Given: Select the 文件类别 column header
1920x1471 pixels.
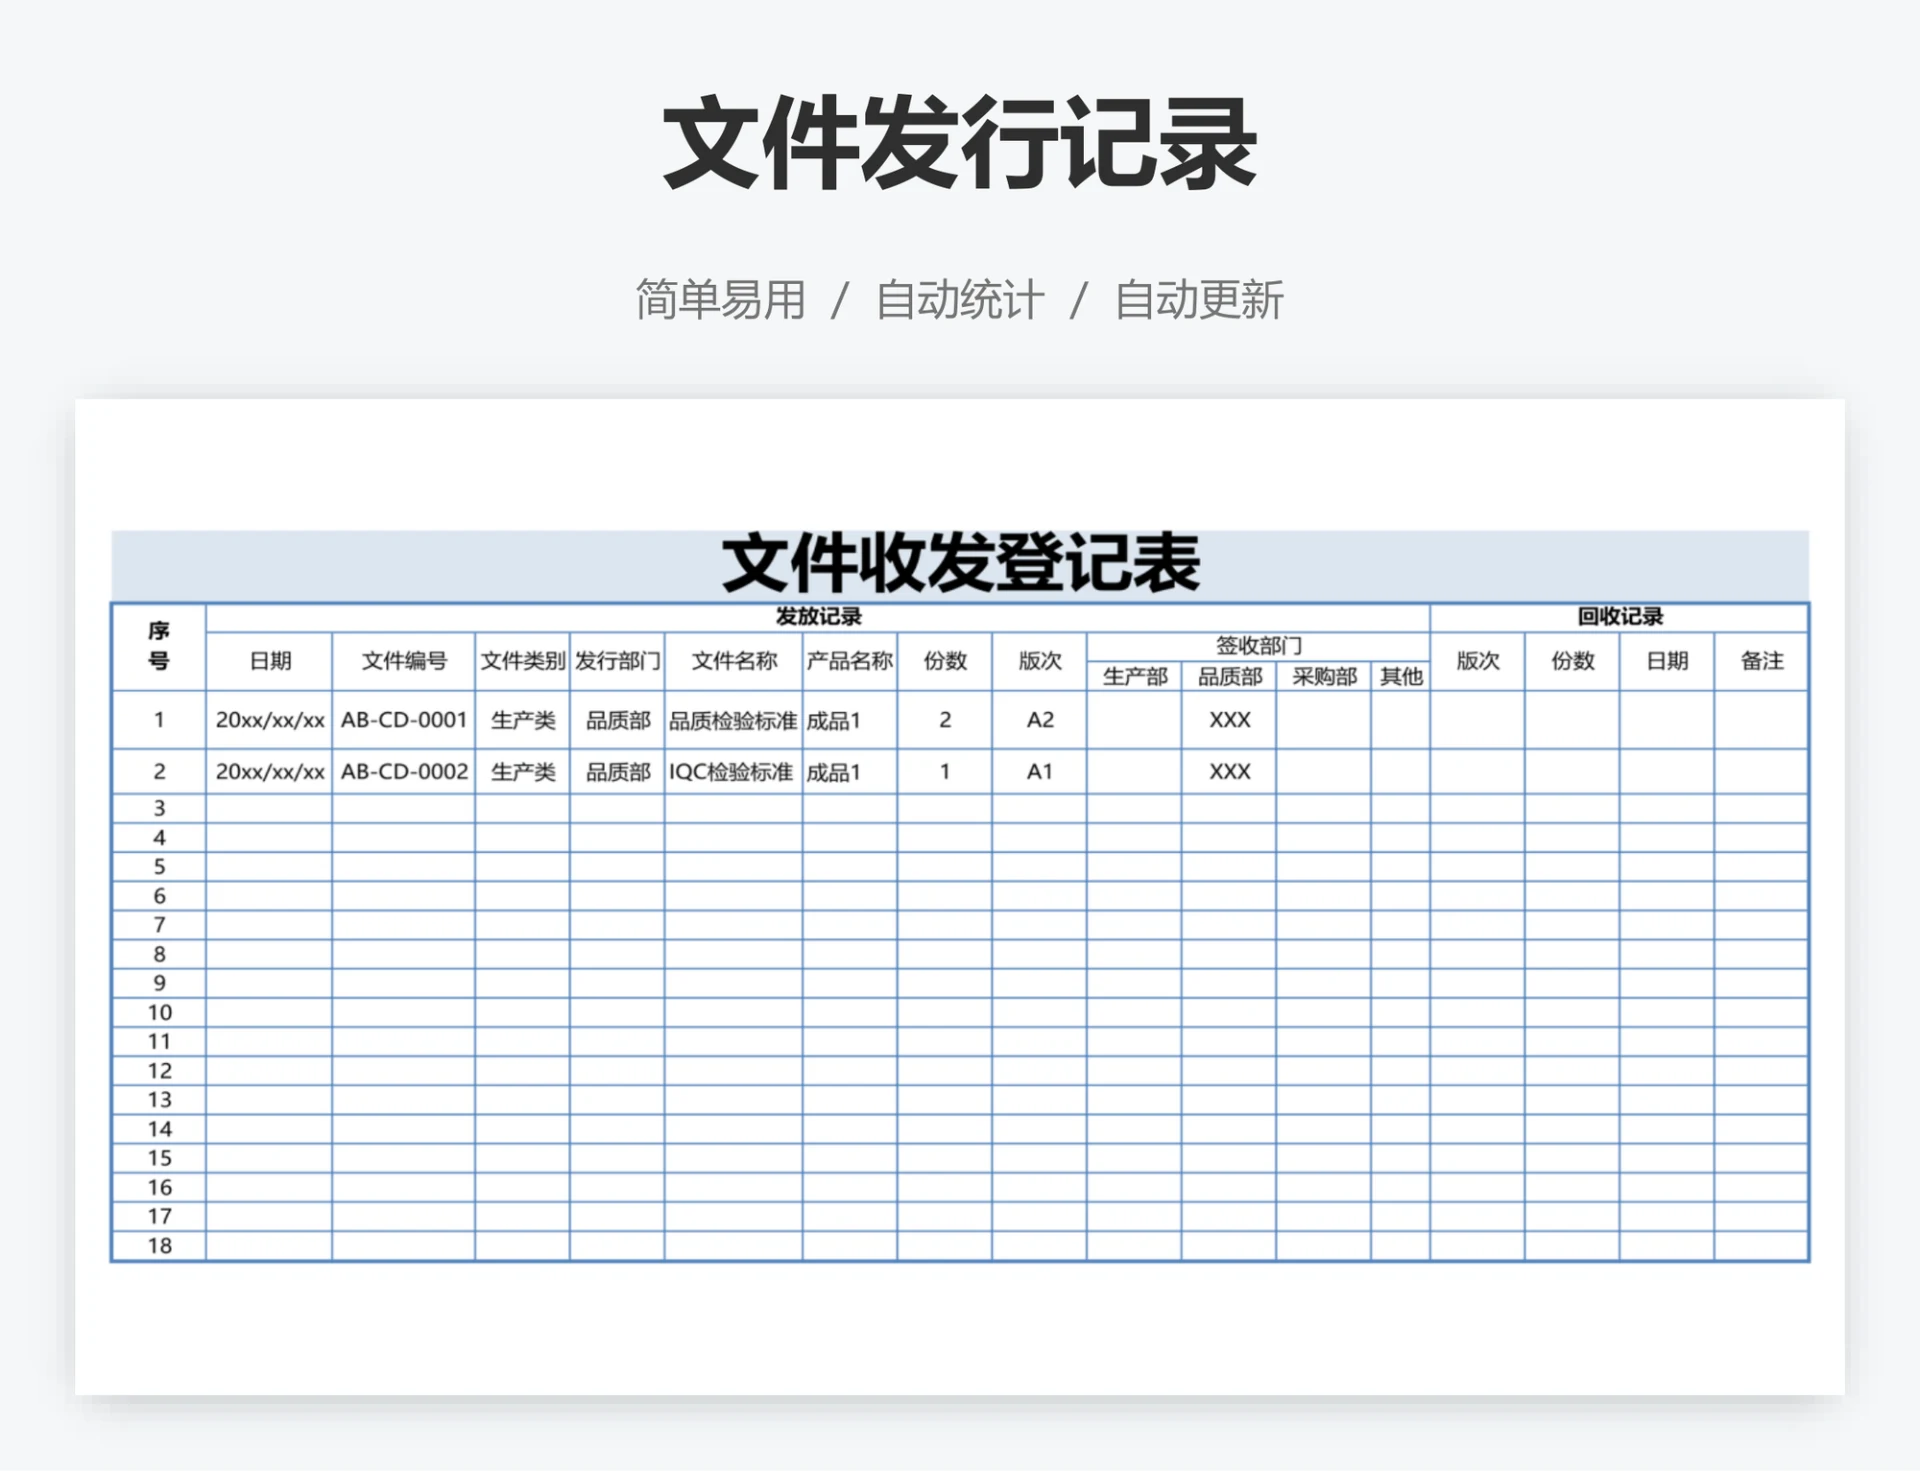Looking at the screenshot, I should [x=522, y=661].
